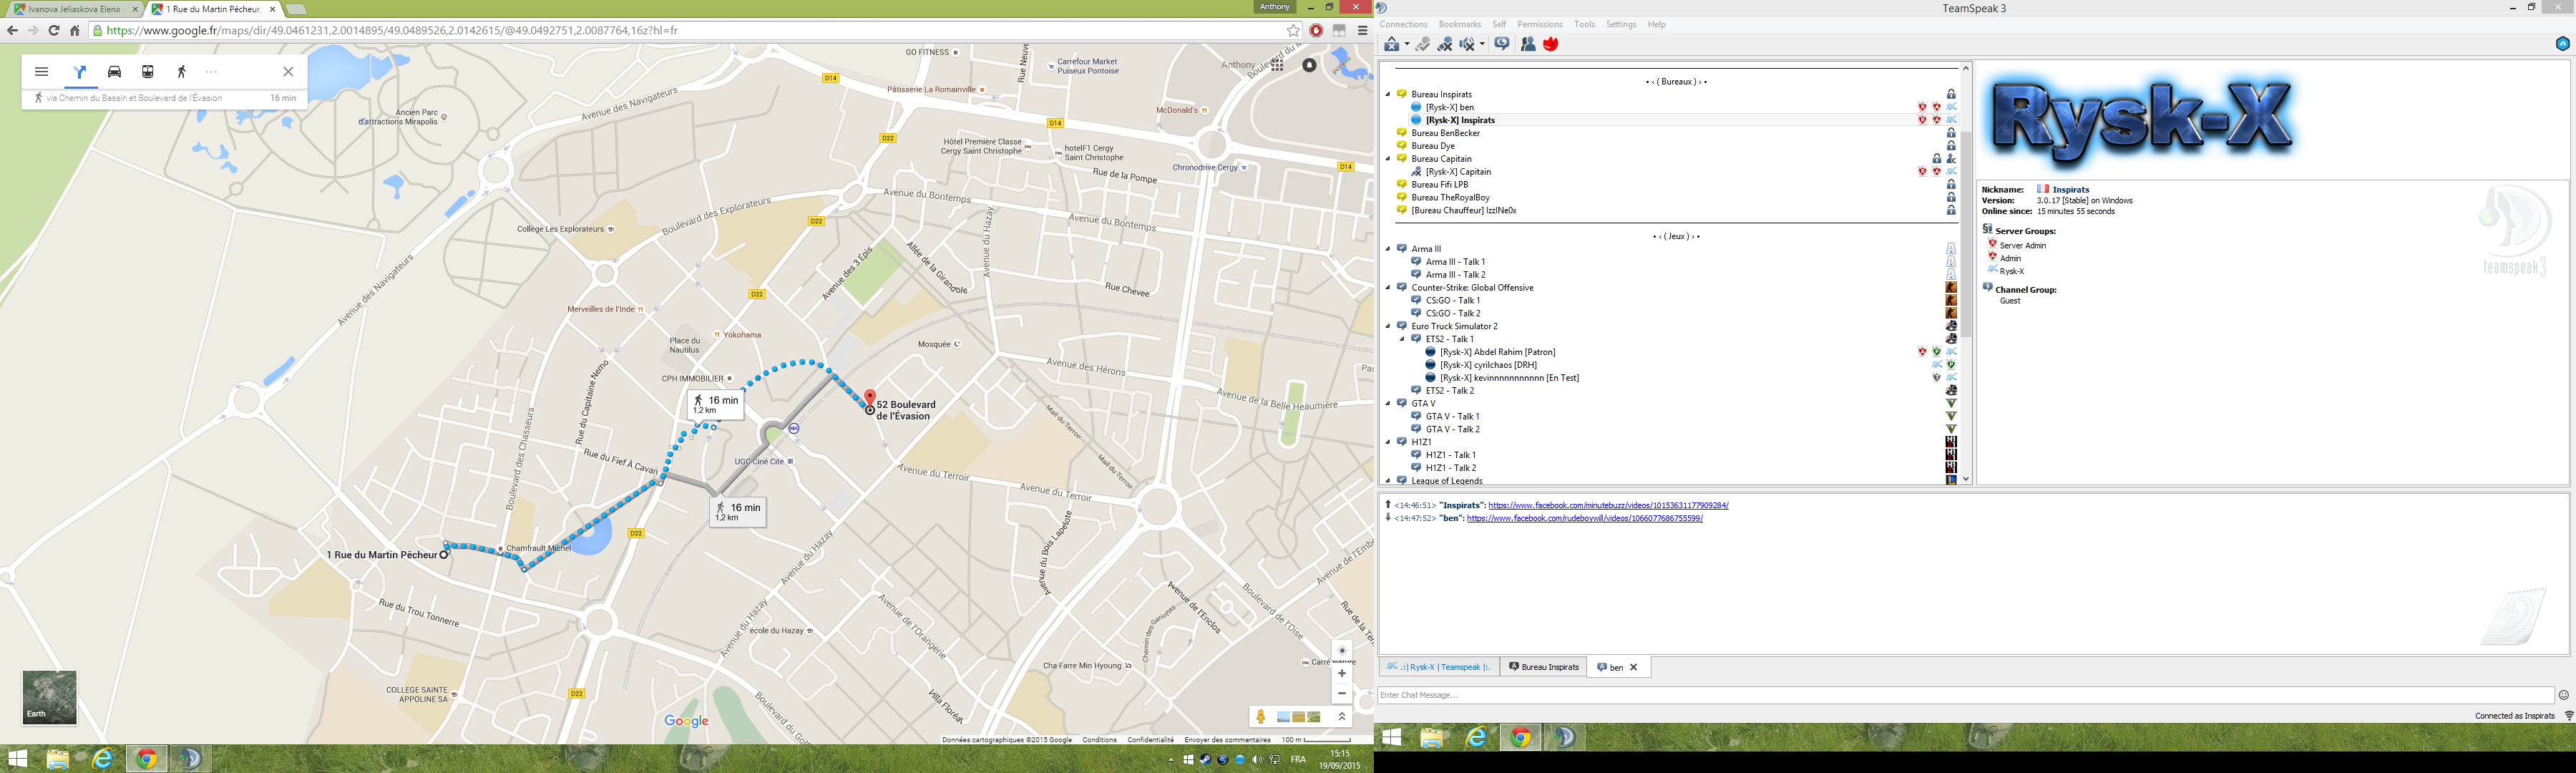This screenshot has height=773, width=2576.
Task: Open Google apps grid icon on map
Action: [x=1278, y=65]
